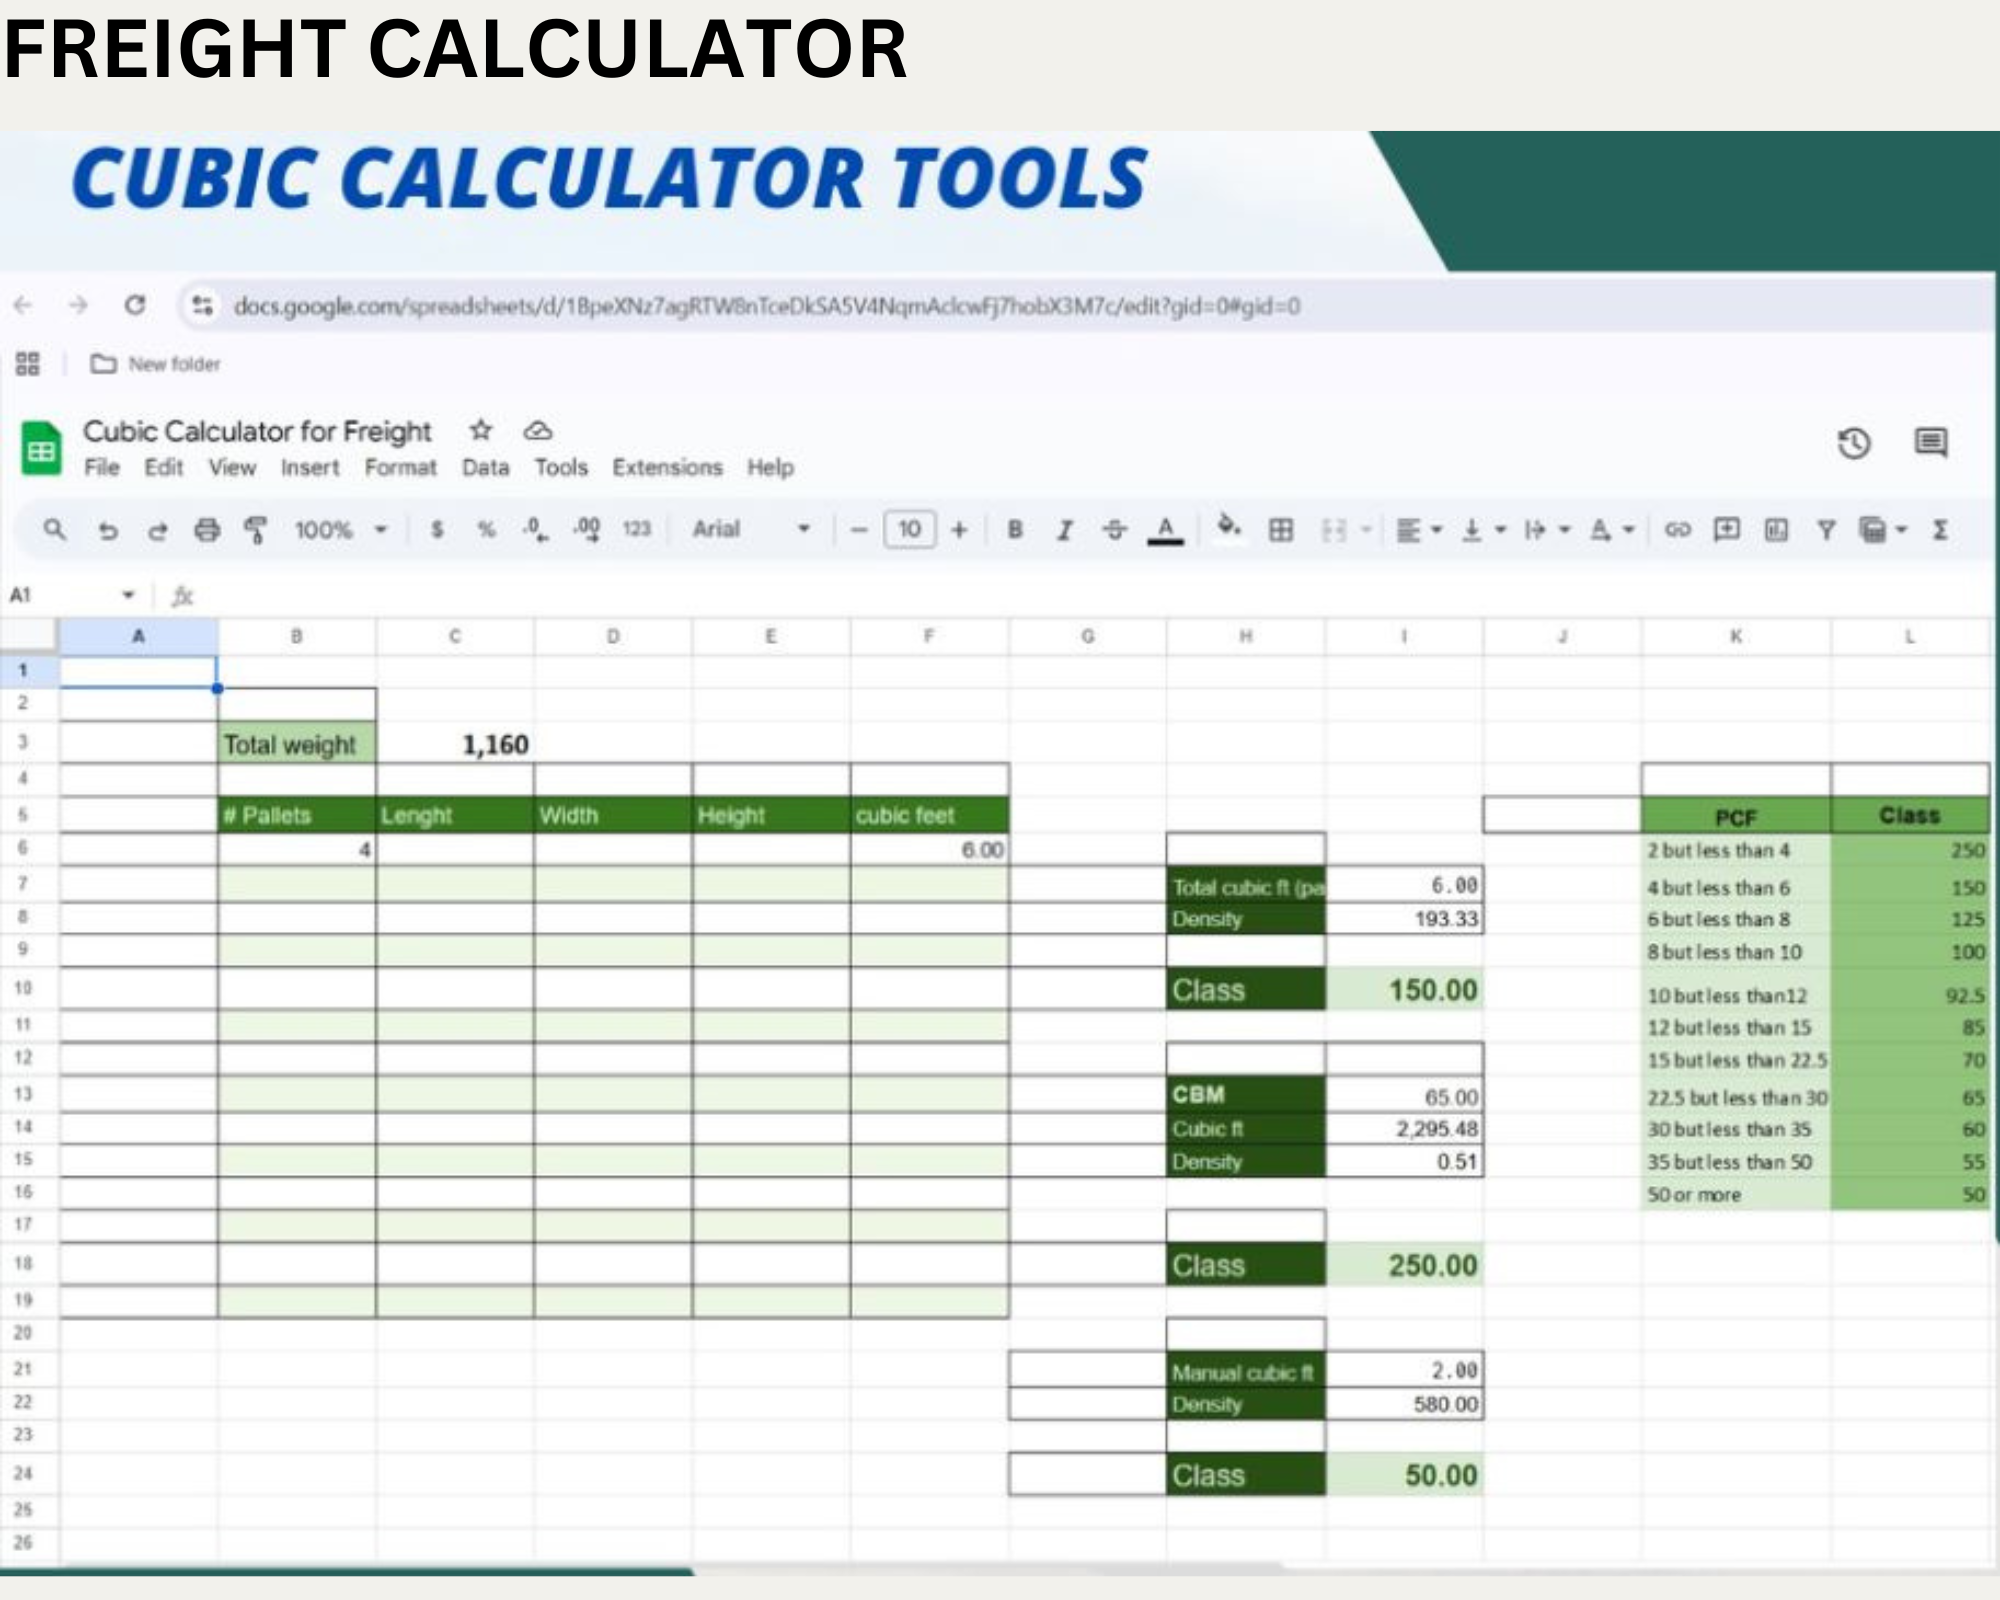Screen dimensions: 2000x1600
Task: Open version history clock icon
Action: (x=1854, y=443)
